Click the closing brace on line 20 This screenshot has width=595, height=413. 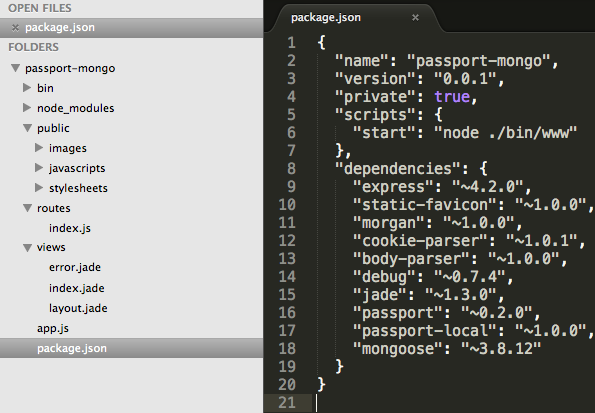point(321,384)
